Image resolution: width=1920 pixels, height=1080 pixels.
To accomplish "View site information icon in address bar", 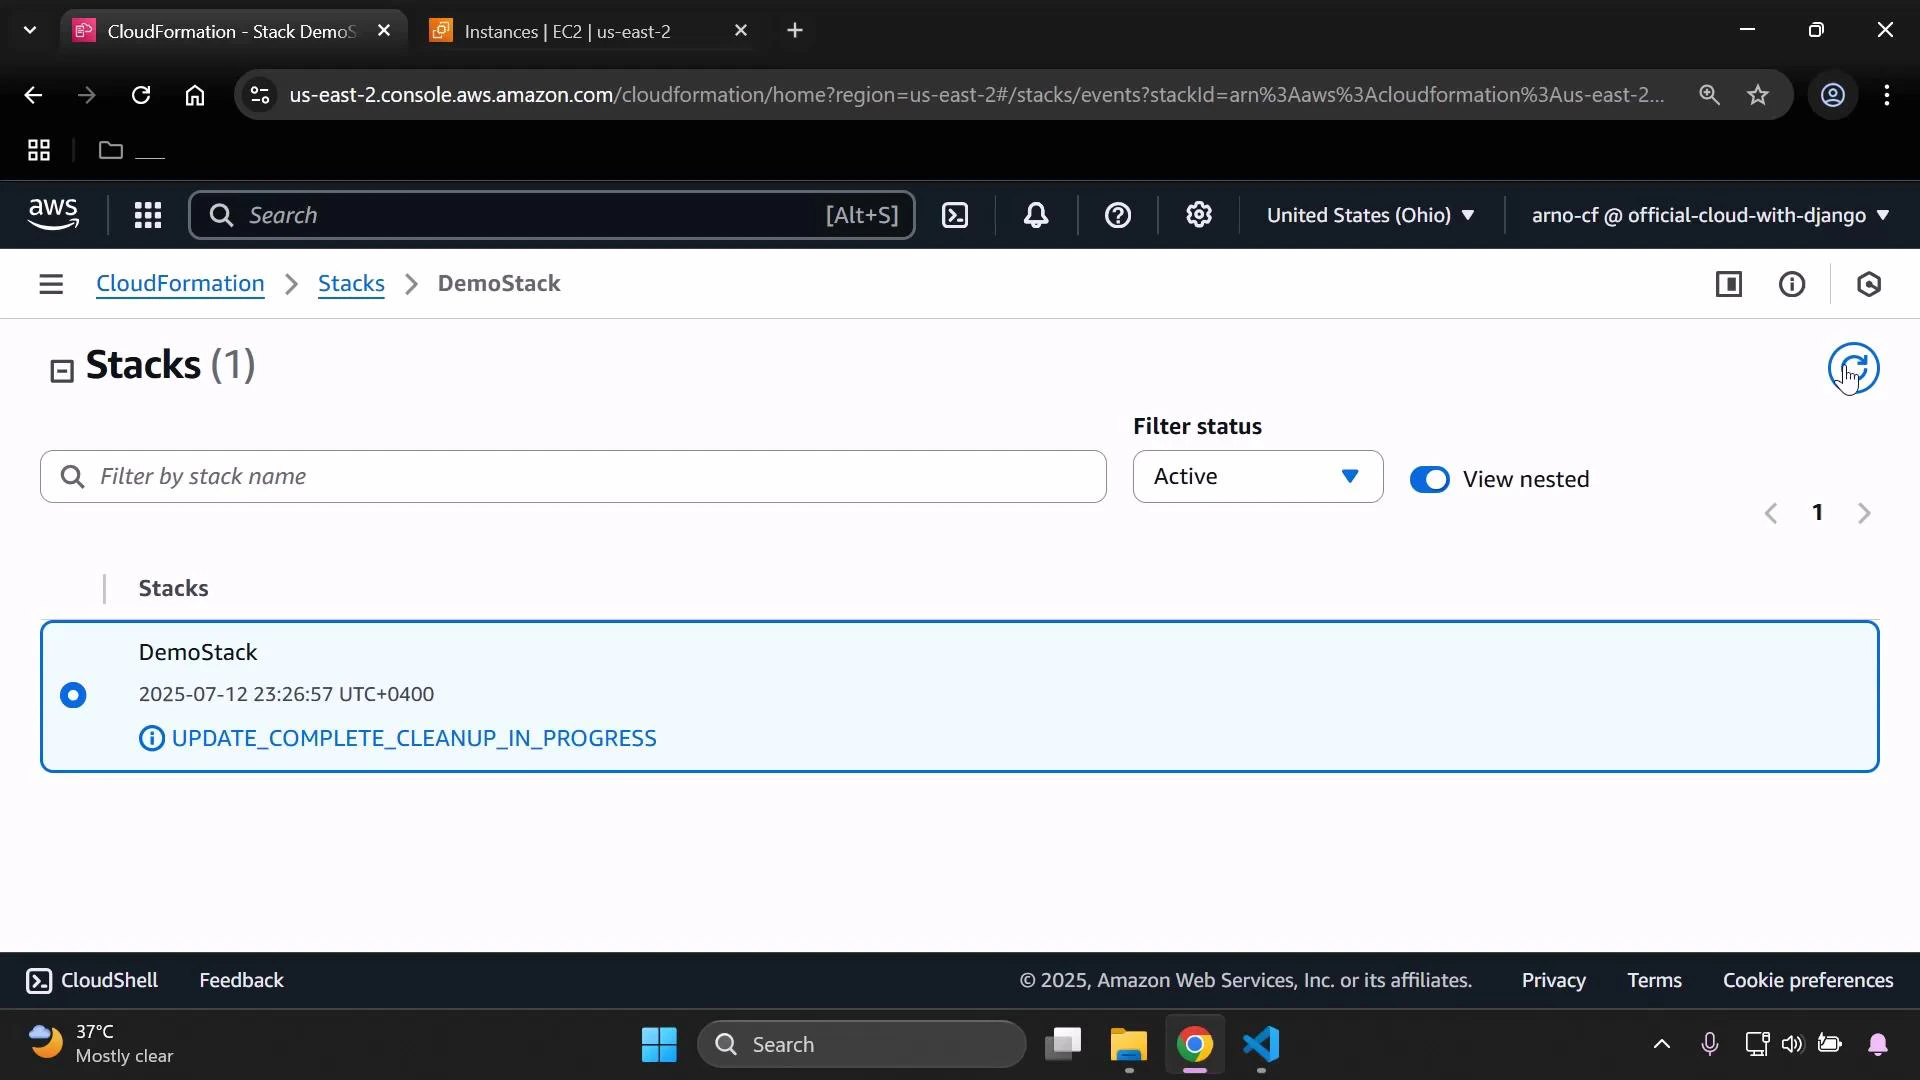I will (x=260, y=95).
